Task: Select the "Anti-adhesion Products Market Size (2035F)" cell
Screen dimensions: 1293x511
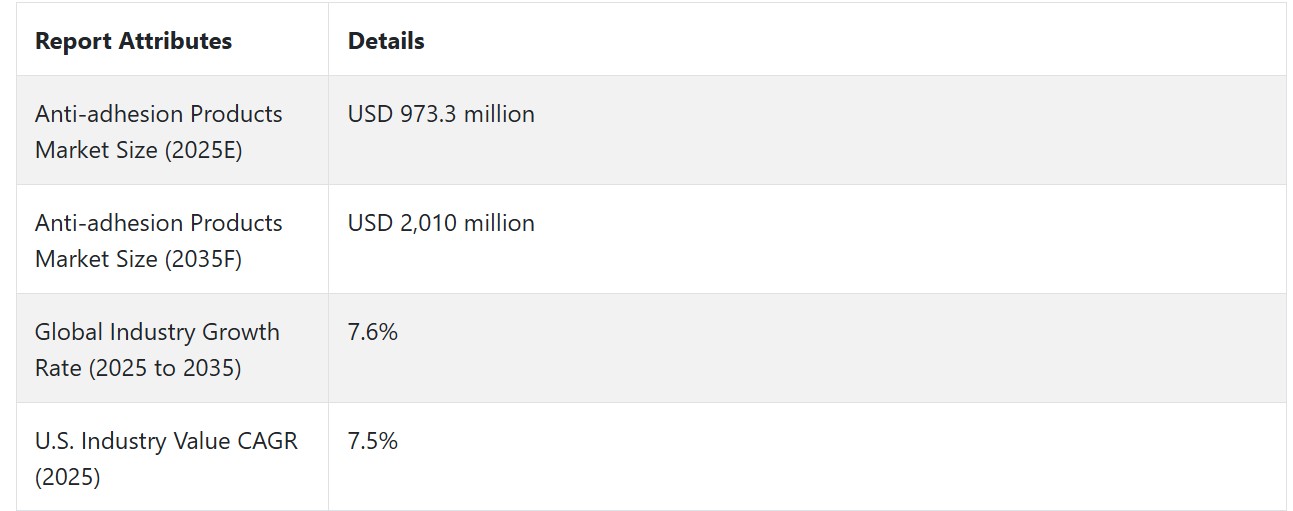Action: click(x=172, y=240)
